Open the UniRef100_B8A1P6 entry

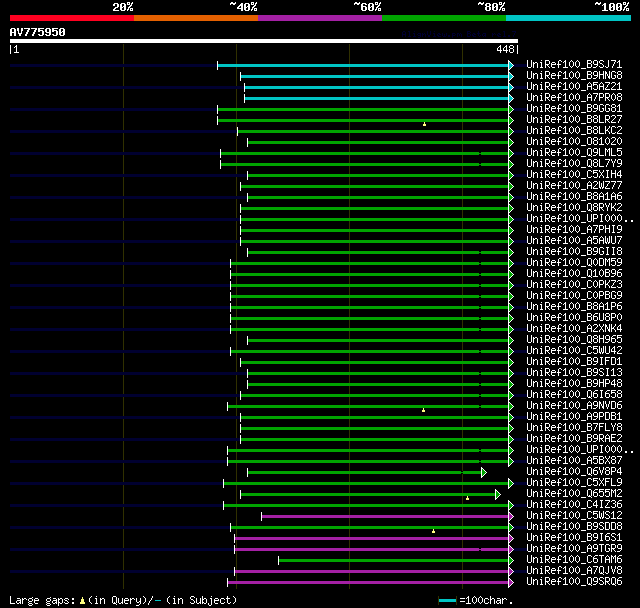coord(574,307)
